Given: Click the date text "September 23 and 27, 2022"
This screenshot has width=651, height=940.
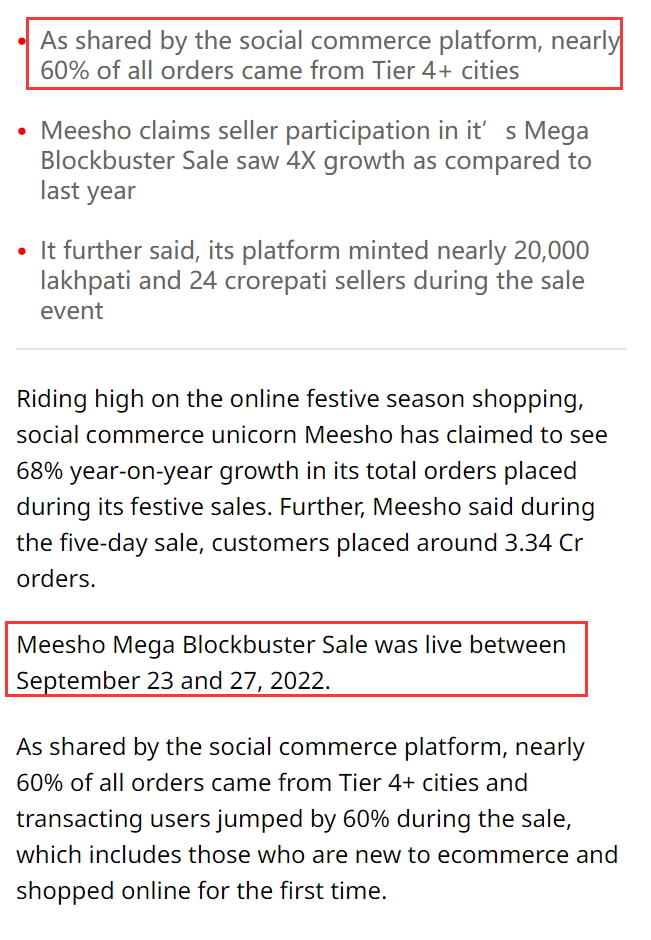Looking at the screenshot, I should [x=171, y=681].
